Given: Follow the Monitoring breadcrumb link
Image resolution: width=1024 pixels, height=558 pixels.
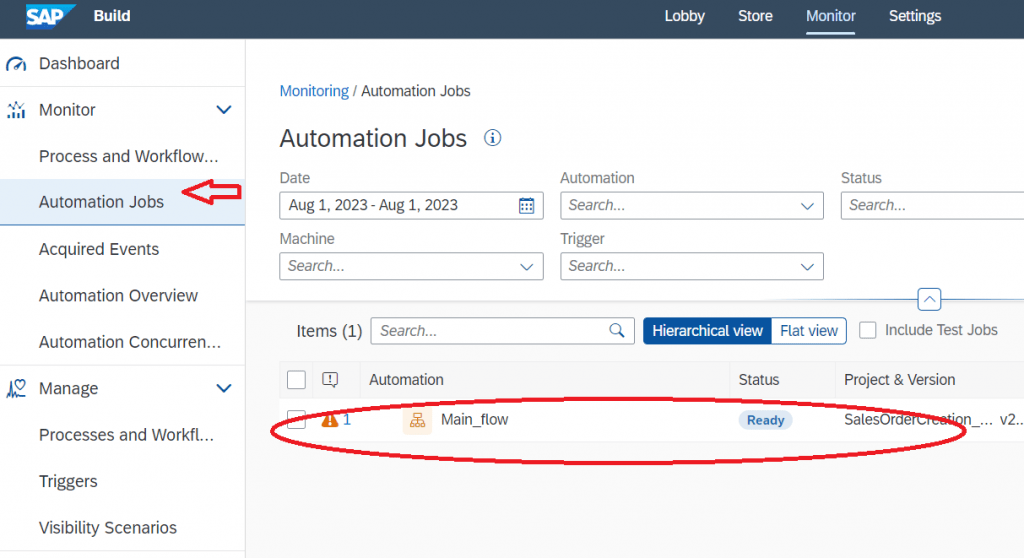Looking at the screenshot, I should coord(314,91).
